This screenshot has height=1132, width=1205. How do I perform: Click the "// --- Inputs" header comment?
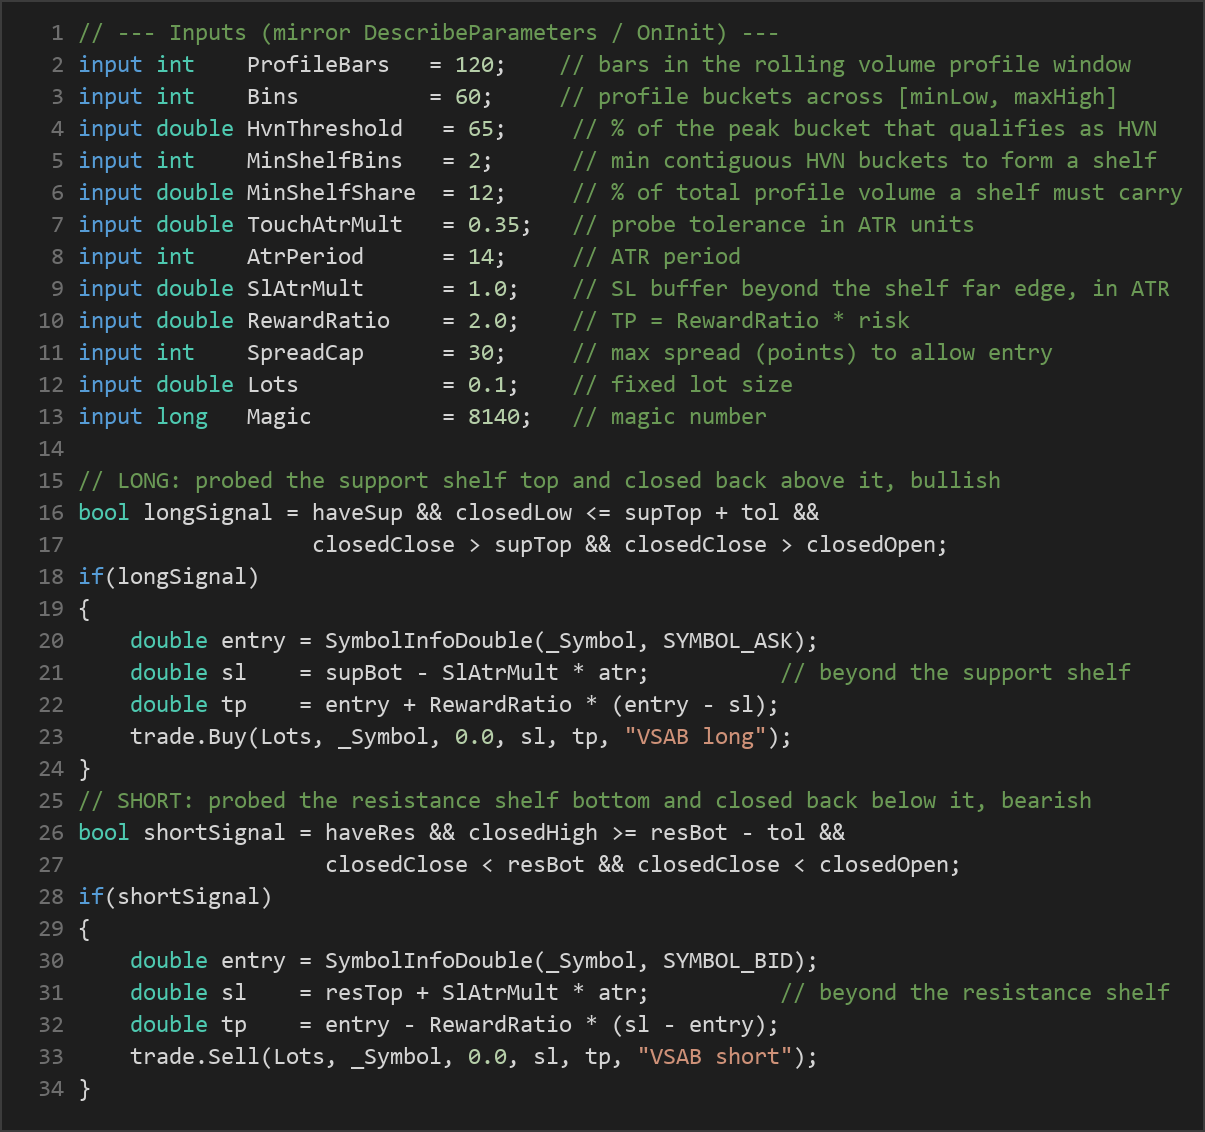[429, 33]
